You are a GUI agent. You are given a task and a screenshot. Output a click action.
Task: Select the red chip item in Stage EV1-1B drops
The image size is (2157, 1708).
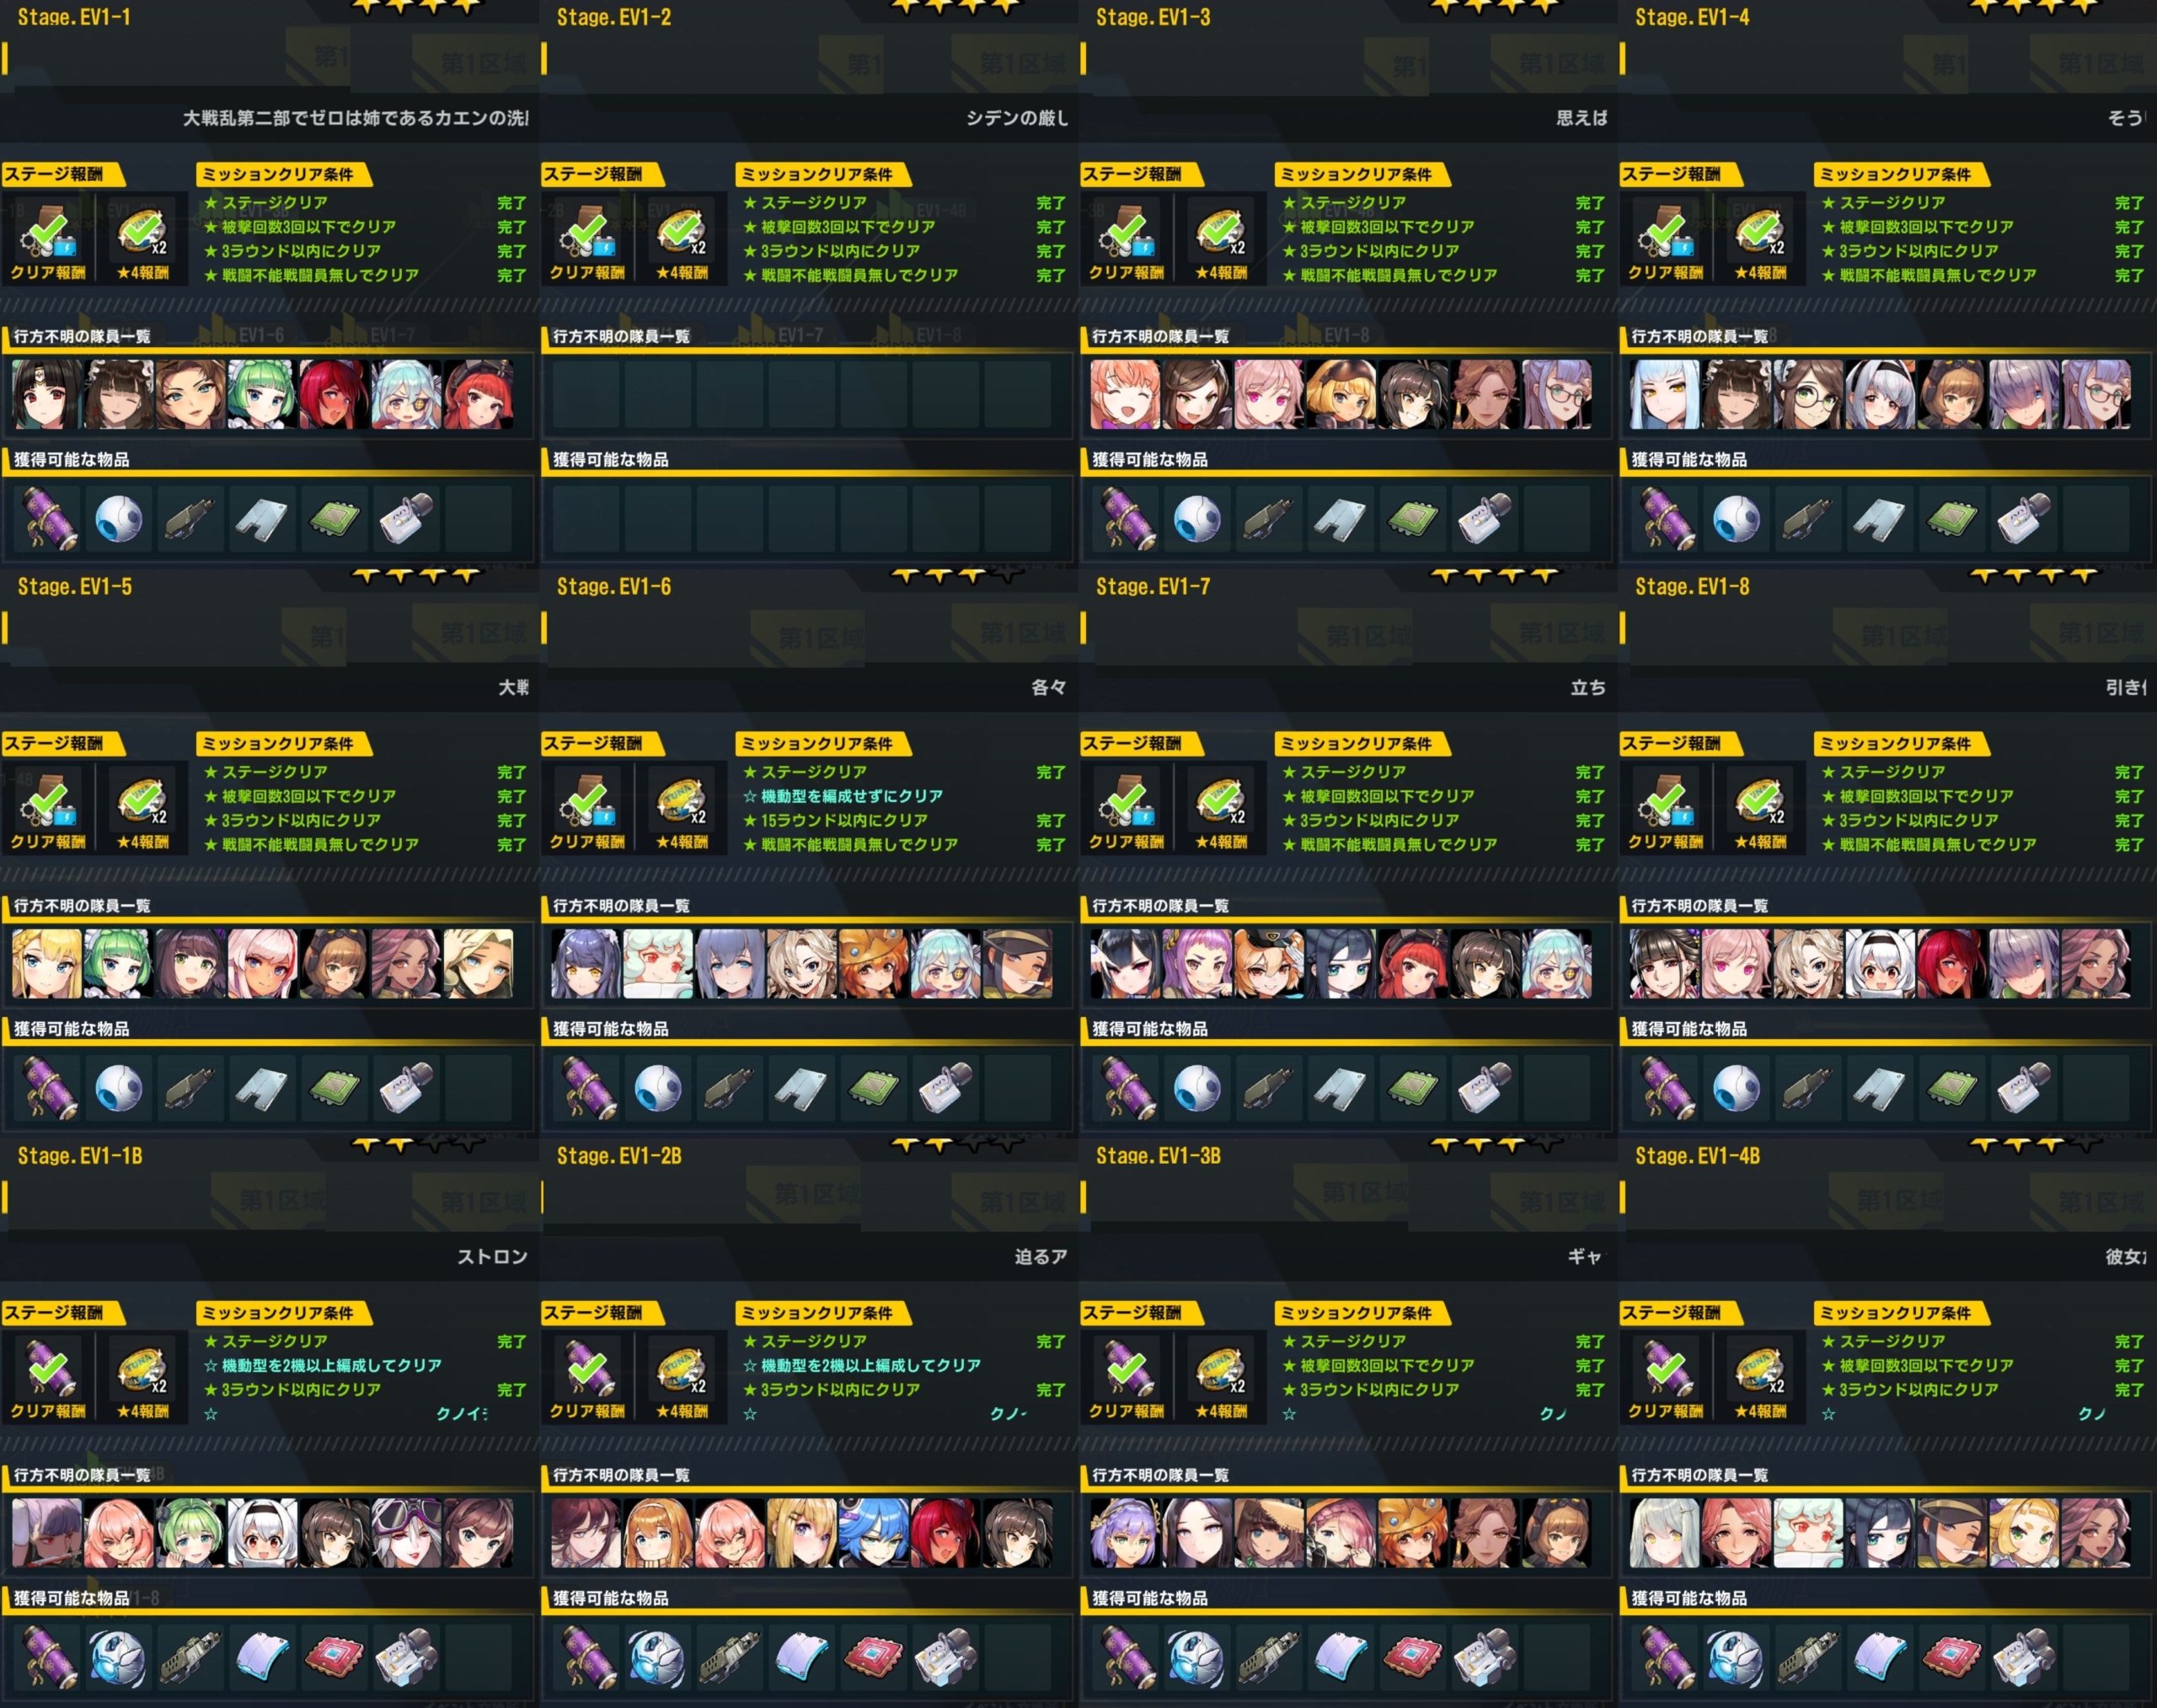point(334,1657)
